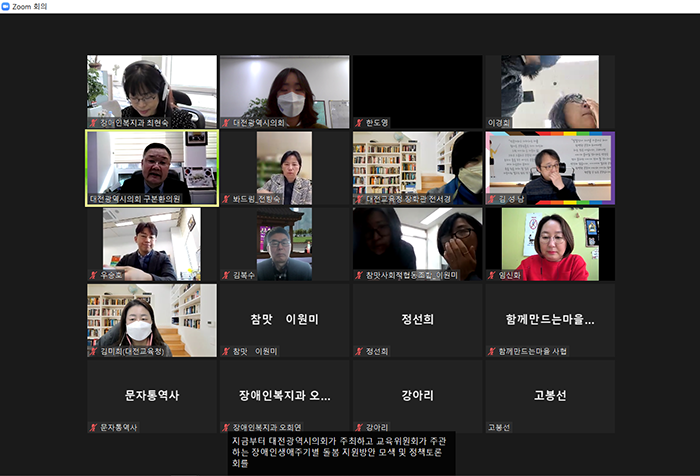Select 참맛 이원미 camera-off tile
Screen dimensions: 700x476
tap(284, 320)
